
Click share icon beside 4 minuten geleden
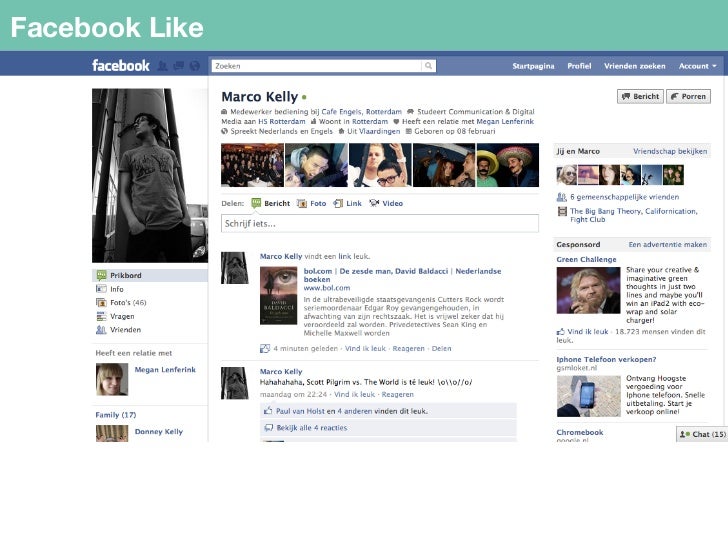265,348
